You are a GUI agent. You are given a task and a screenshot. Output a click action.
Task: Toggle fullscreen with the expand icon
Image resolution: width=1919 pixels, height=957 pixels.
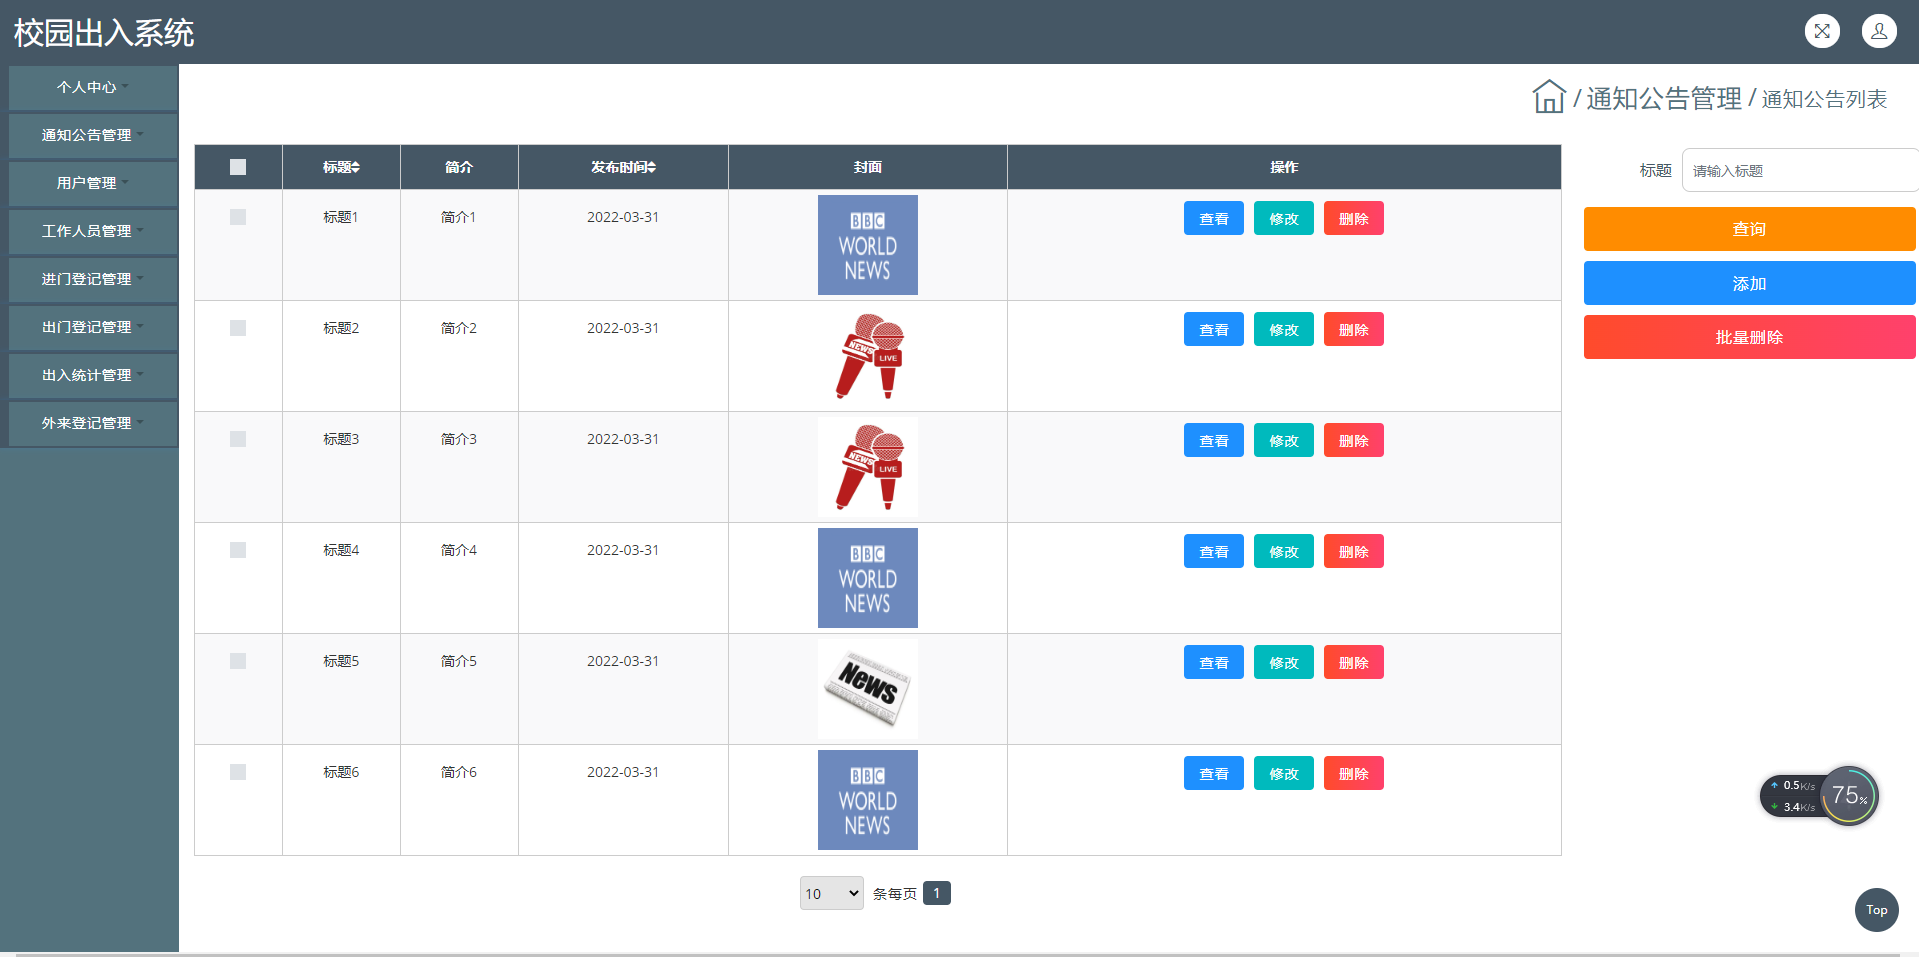point(1822,31)
